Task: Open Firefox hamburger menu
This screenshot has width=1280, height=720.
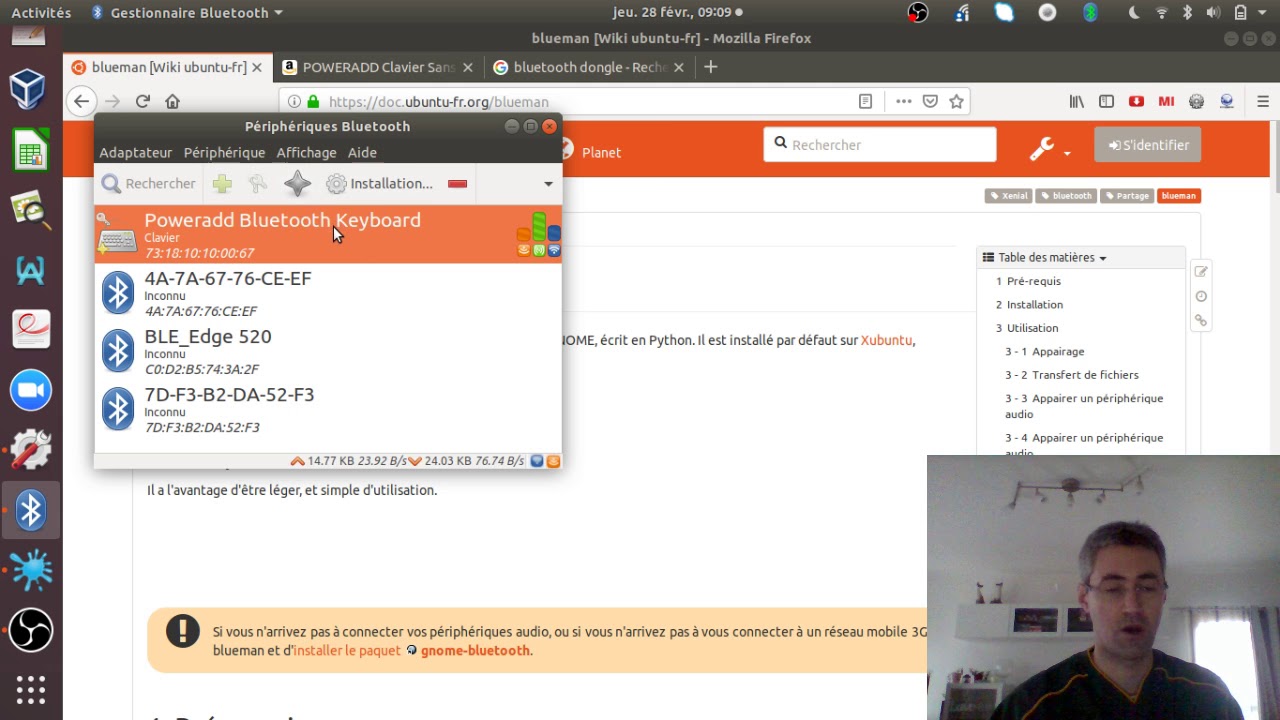Action: click(1263, 101)
